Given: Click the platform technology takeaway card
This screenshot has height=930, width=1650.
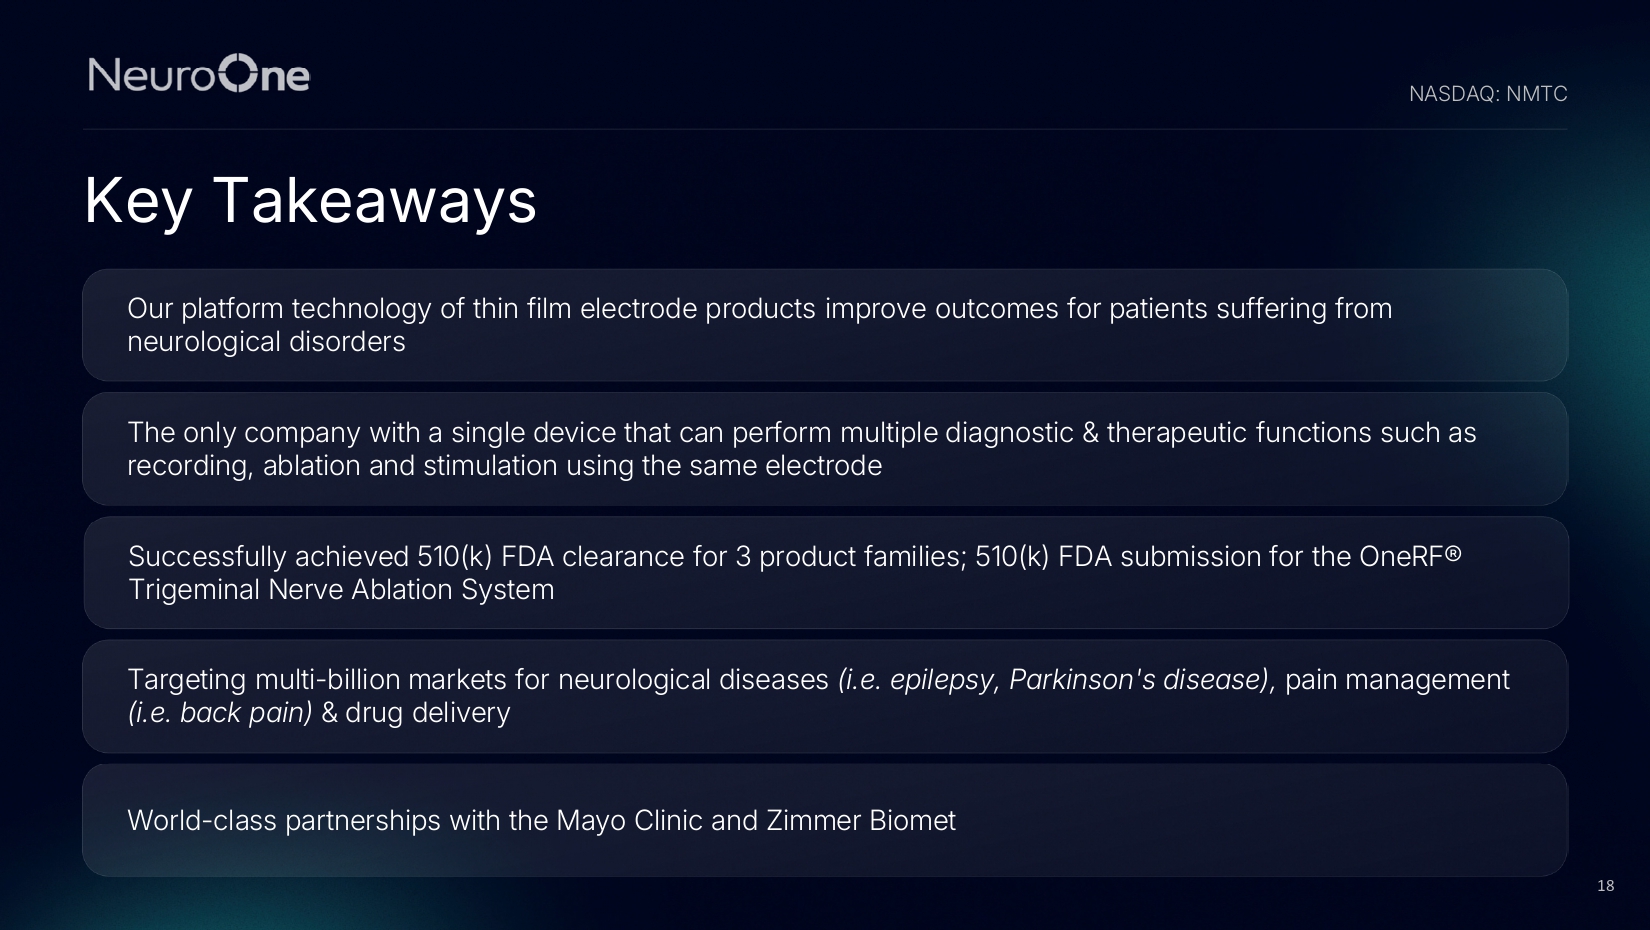Looking at the screenshot, I should click(824, 325).
